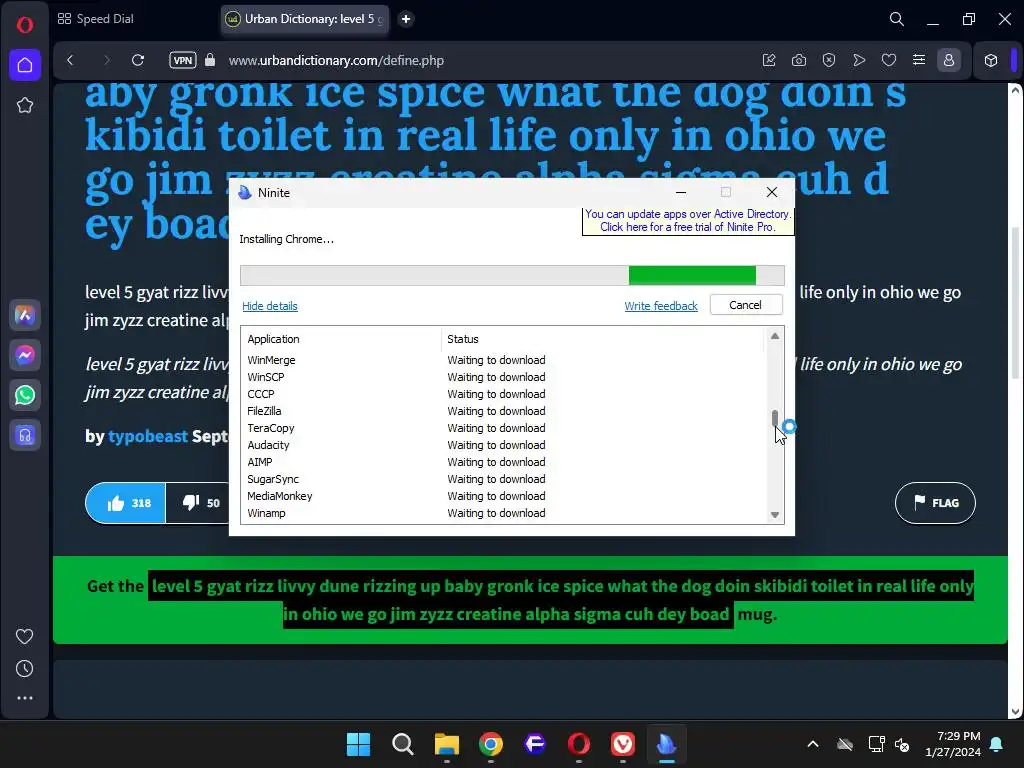Click the Opera sidebar Home icon
The height and width of the screenshot is (768, 1024).
[25, 65]
